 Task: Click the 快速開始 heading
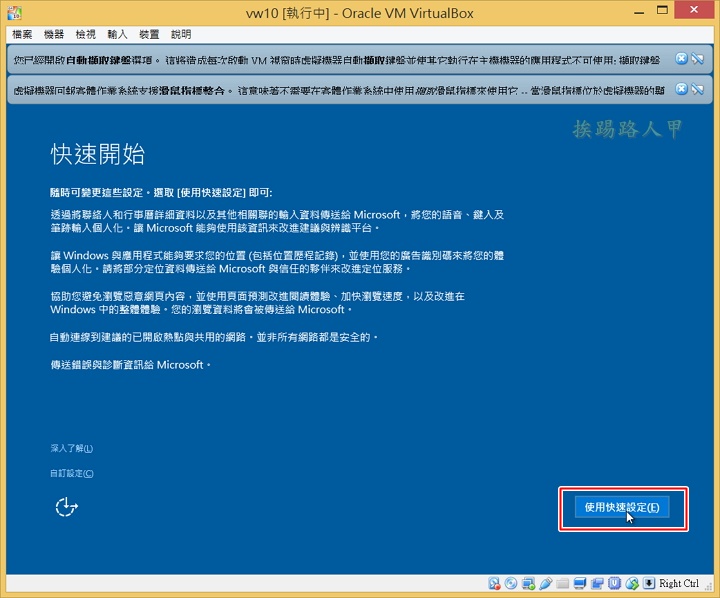point(97,154)
